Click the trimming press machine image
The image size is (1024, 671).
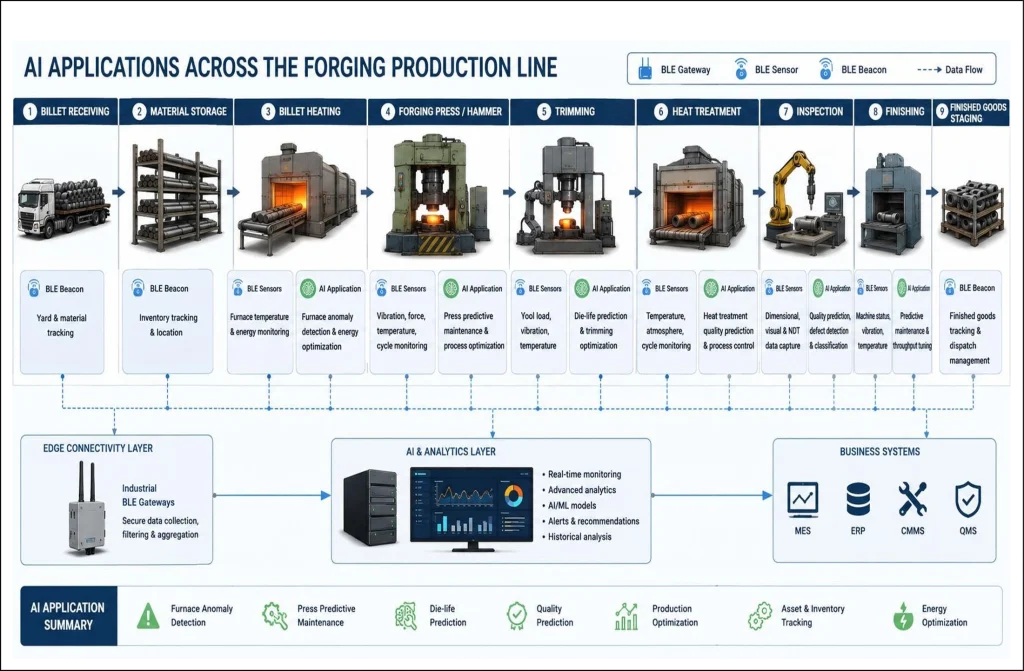coord(567,196)
